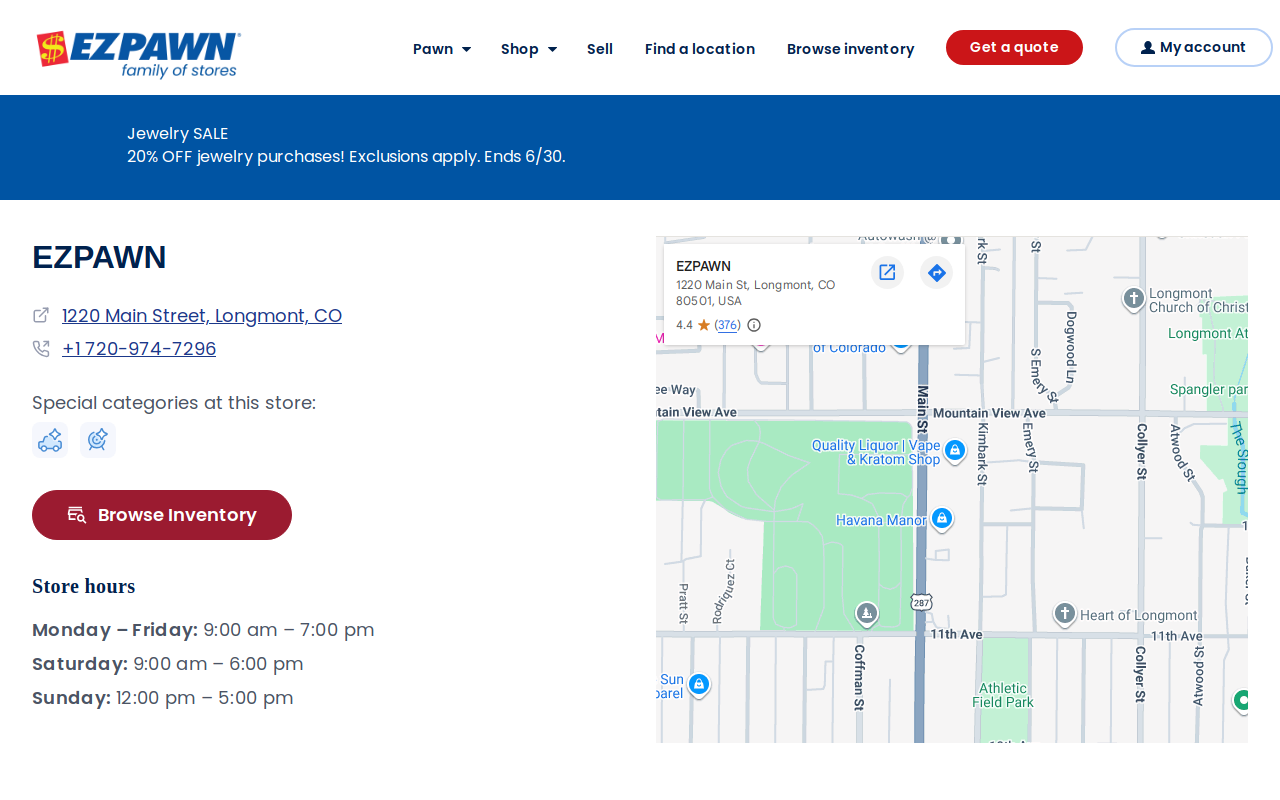Click the EZPAWN family of stores logo
The width and height of the screenshot is (1280, 800).
[x=138, y=54]
